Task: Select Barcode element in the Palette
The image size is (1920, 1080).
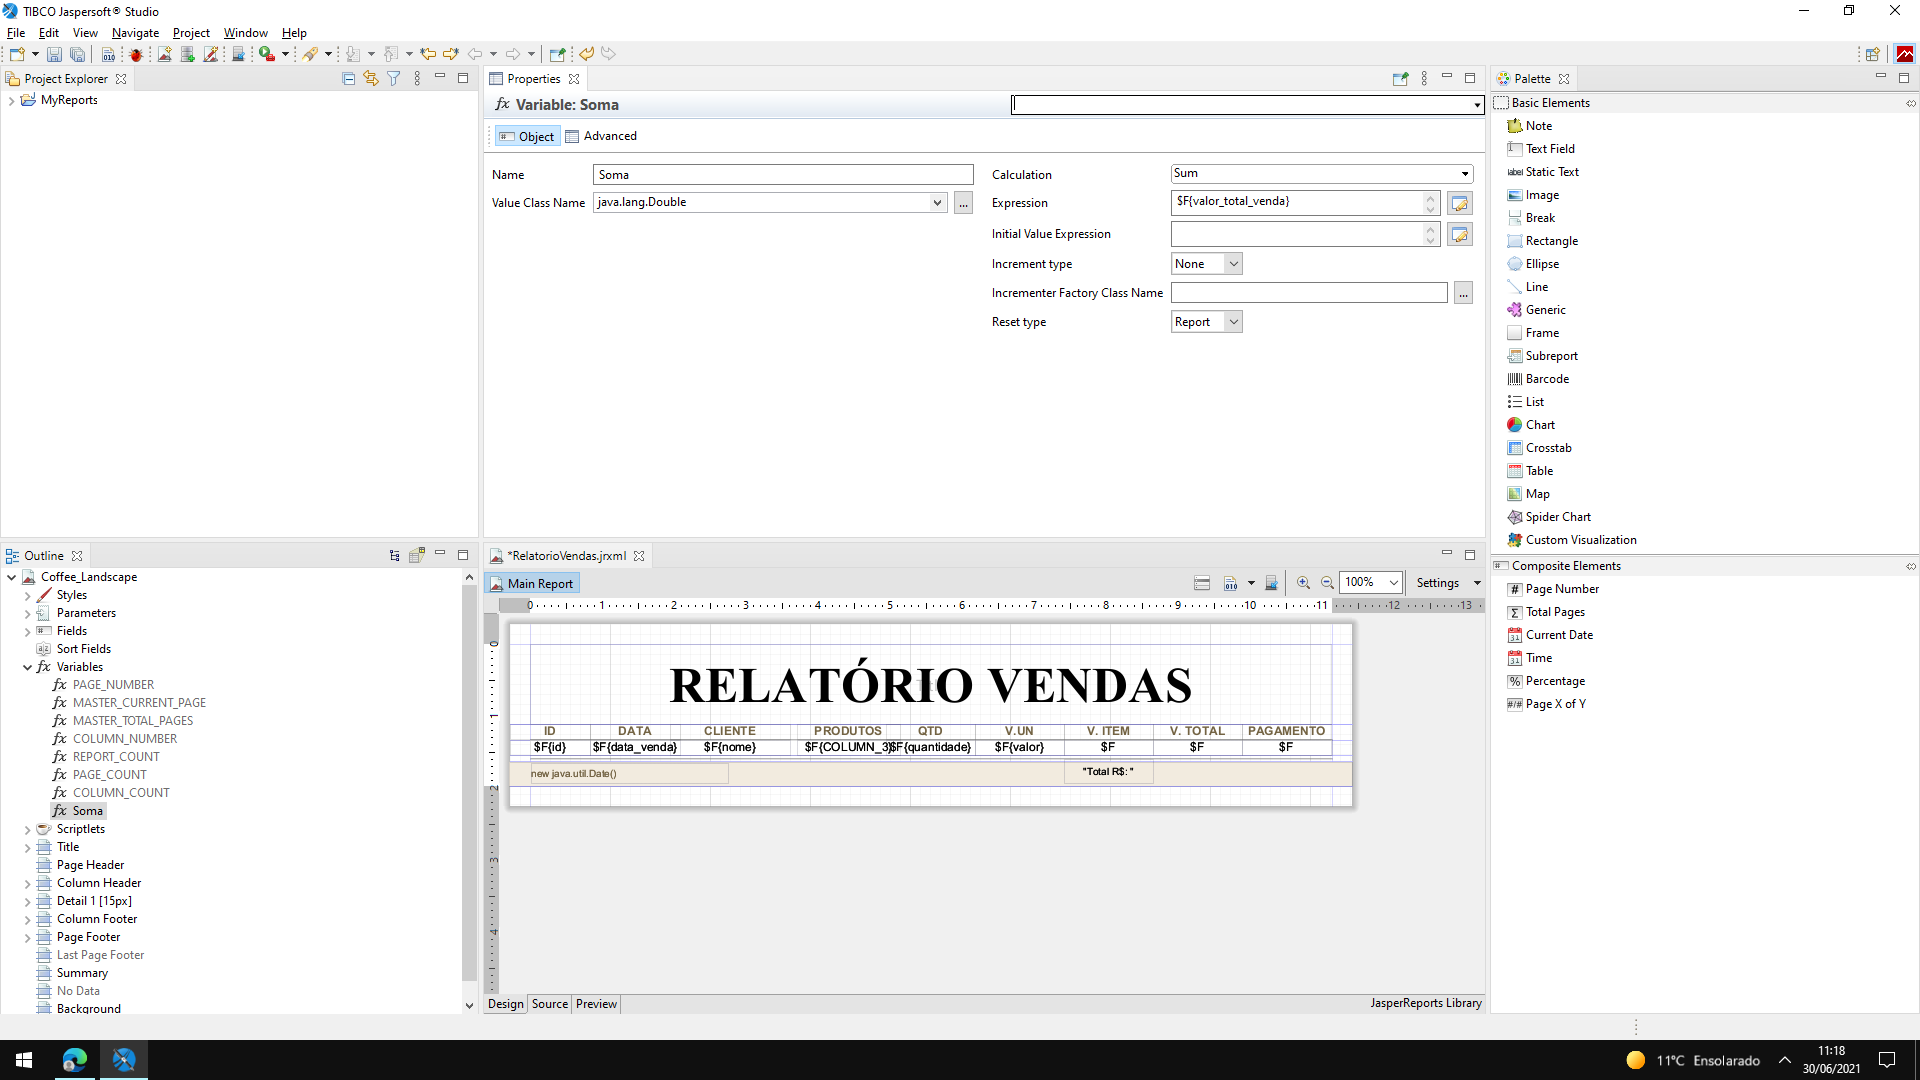Action: (1546, 379)
